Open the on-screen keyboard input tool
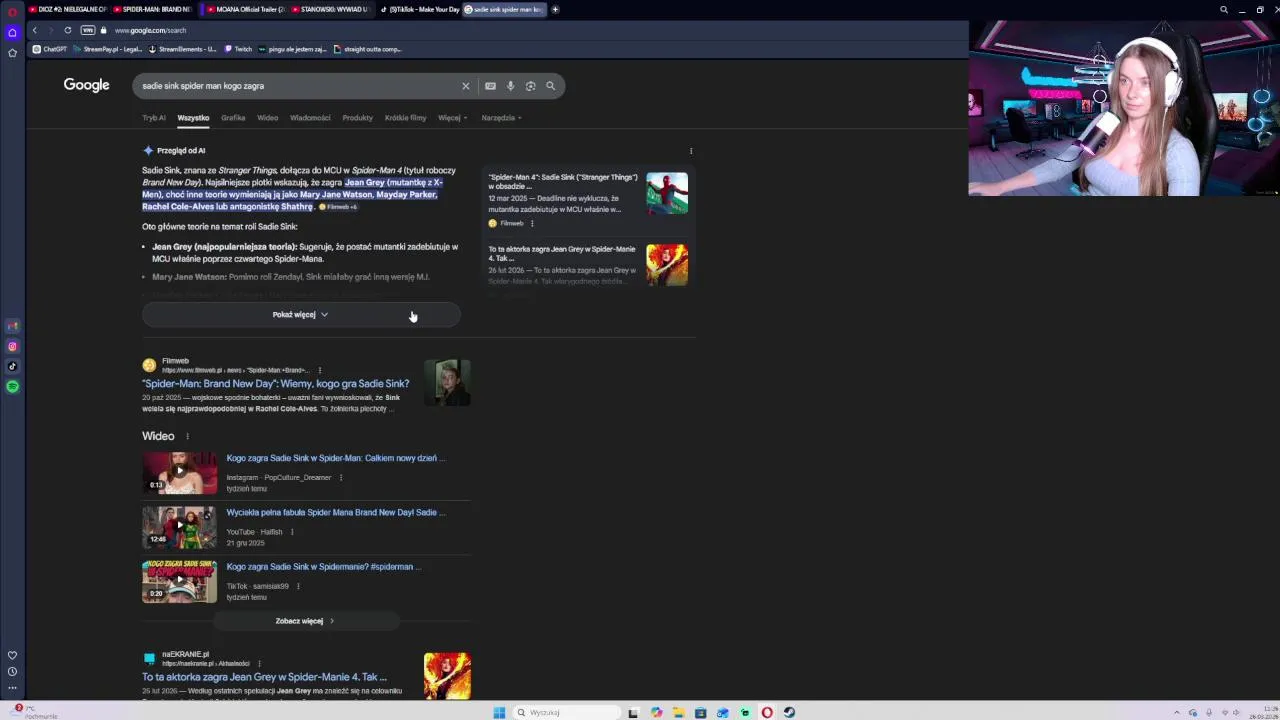The height and width of the screenshot is (720, 1280). (x=490, y=86)
